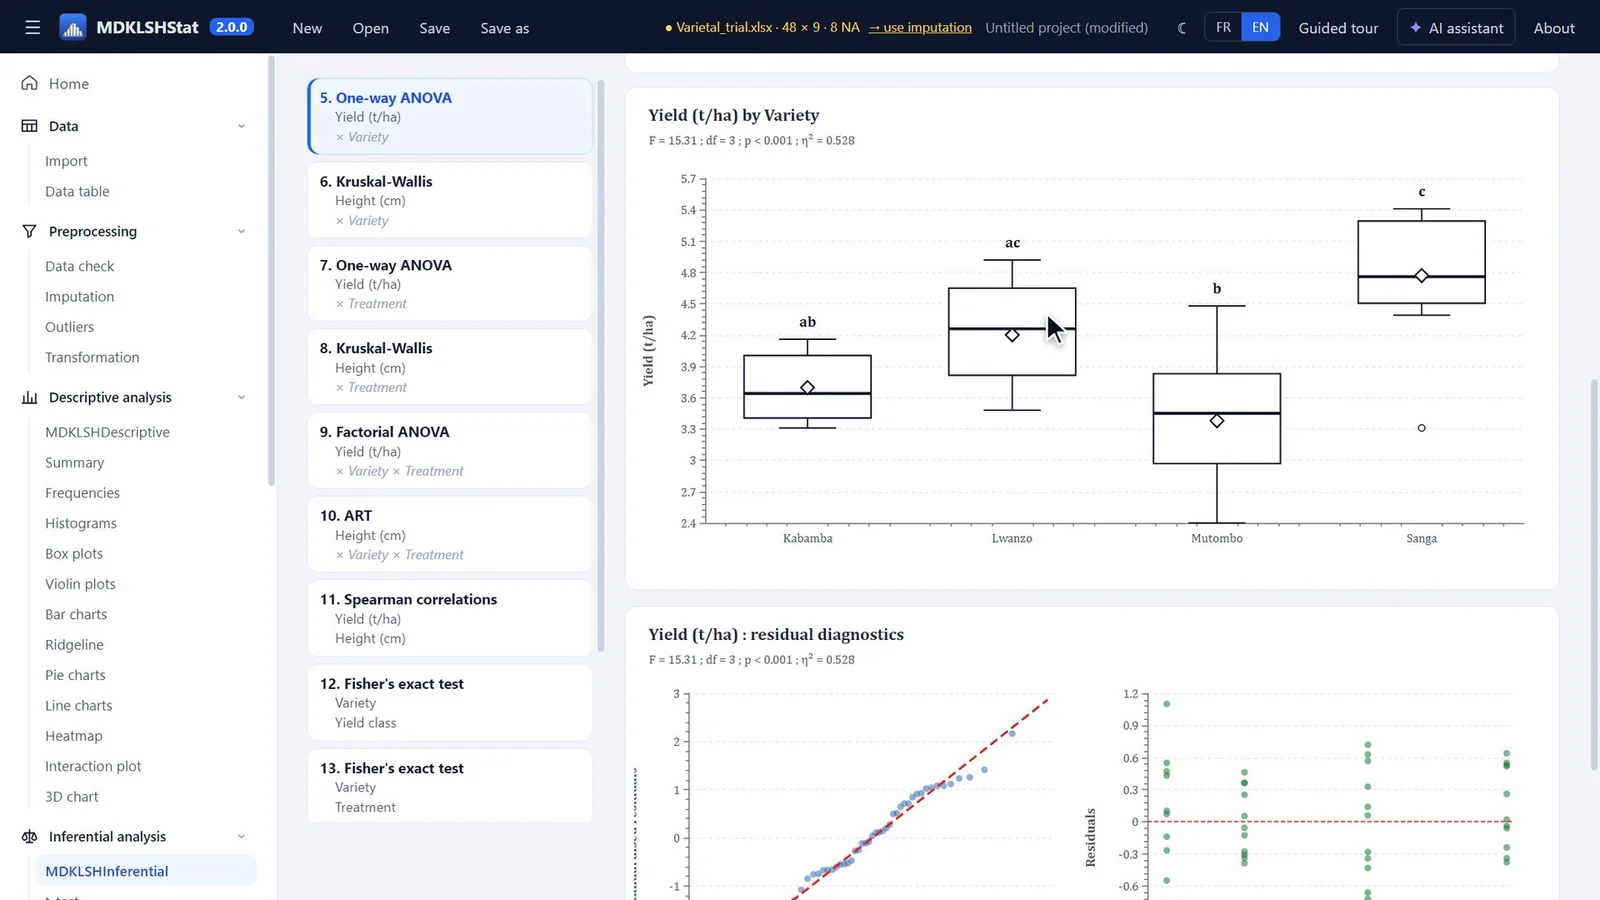
Task: Open 11. Spearman correlations card
Action: coord(450,618)
